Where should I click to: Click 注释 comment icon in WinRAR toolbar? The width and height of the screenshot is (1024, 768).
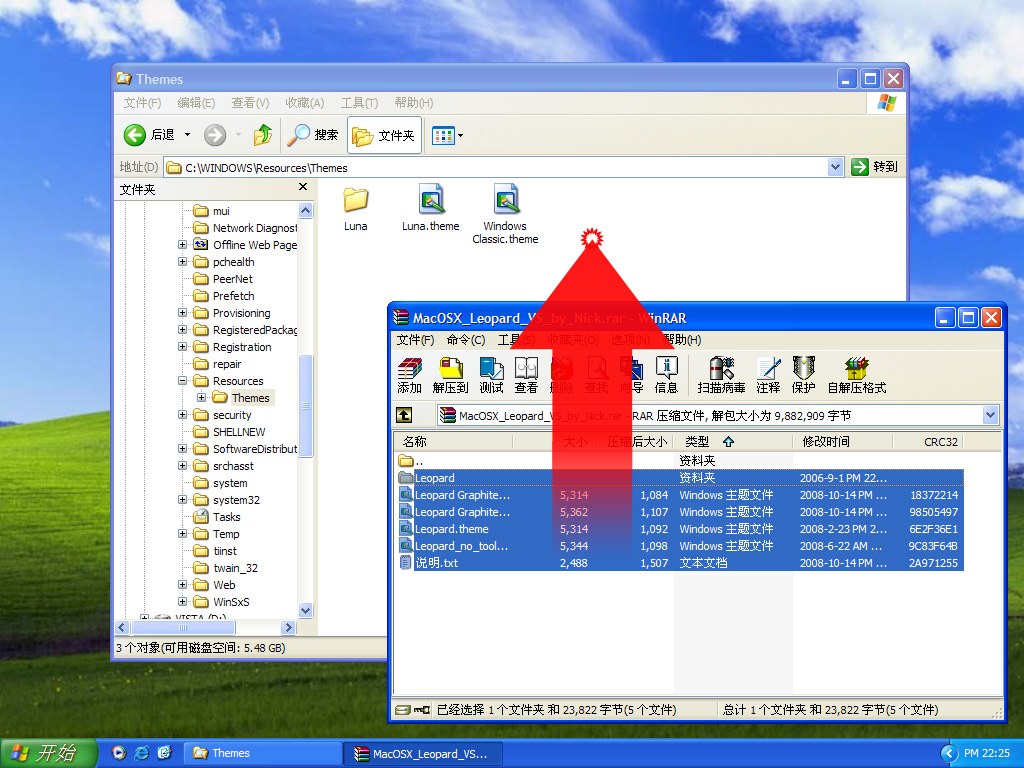[768, 376]
